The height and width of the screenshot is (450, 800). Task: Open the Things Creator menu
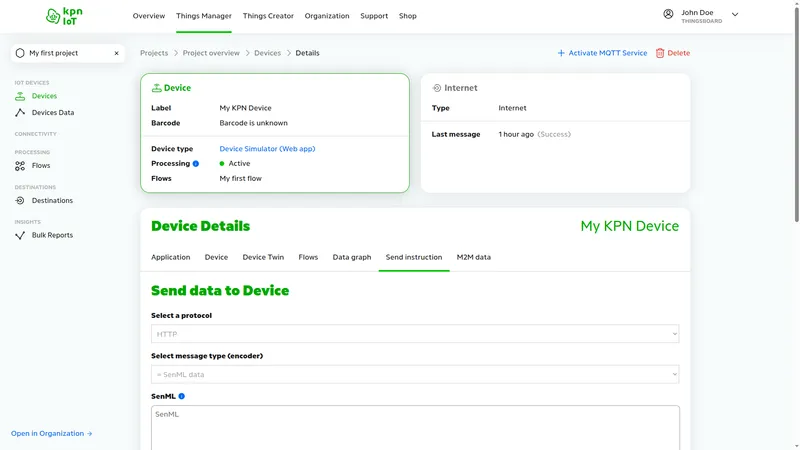(268, 16)
